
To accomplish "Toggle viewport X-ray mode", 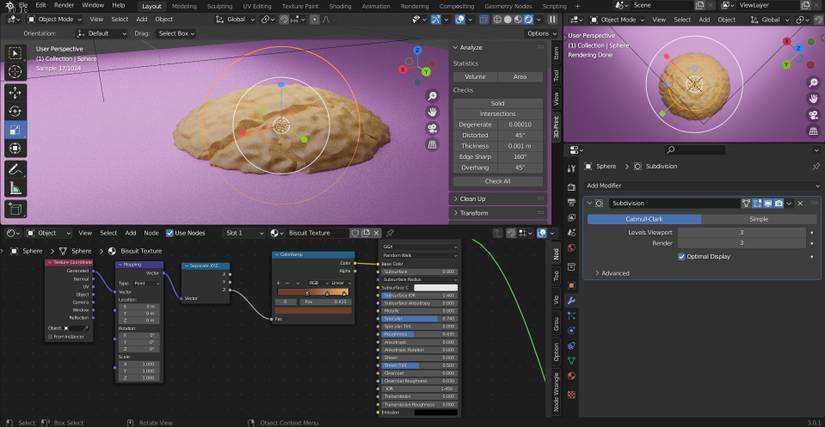I will coord(485,19).
